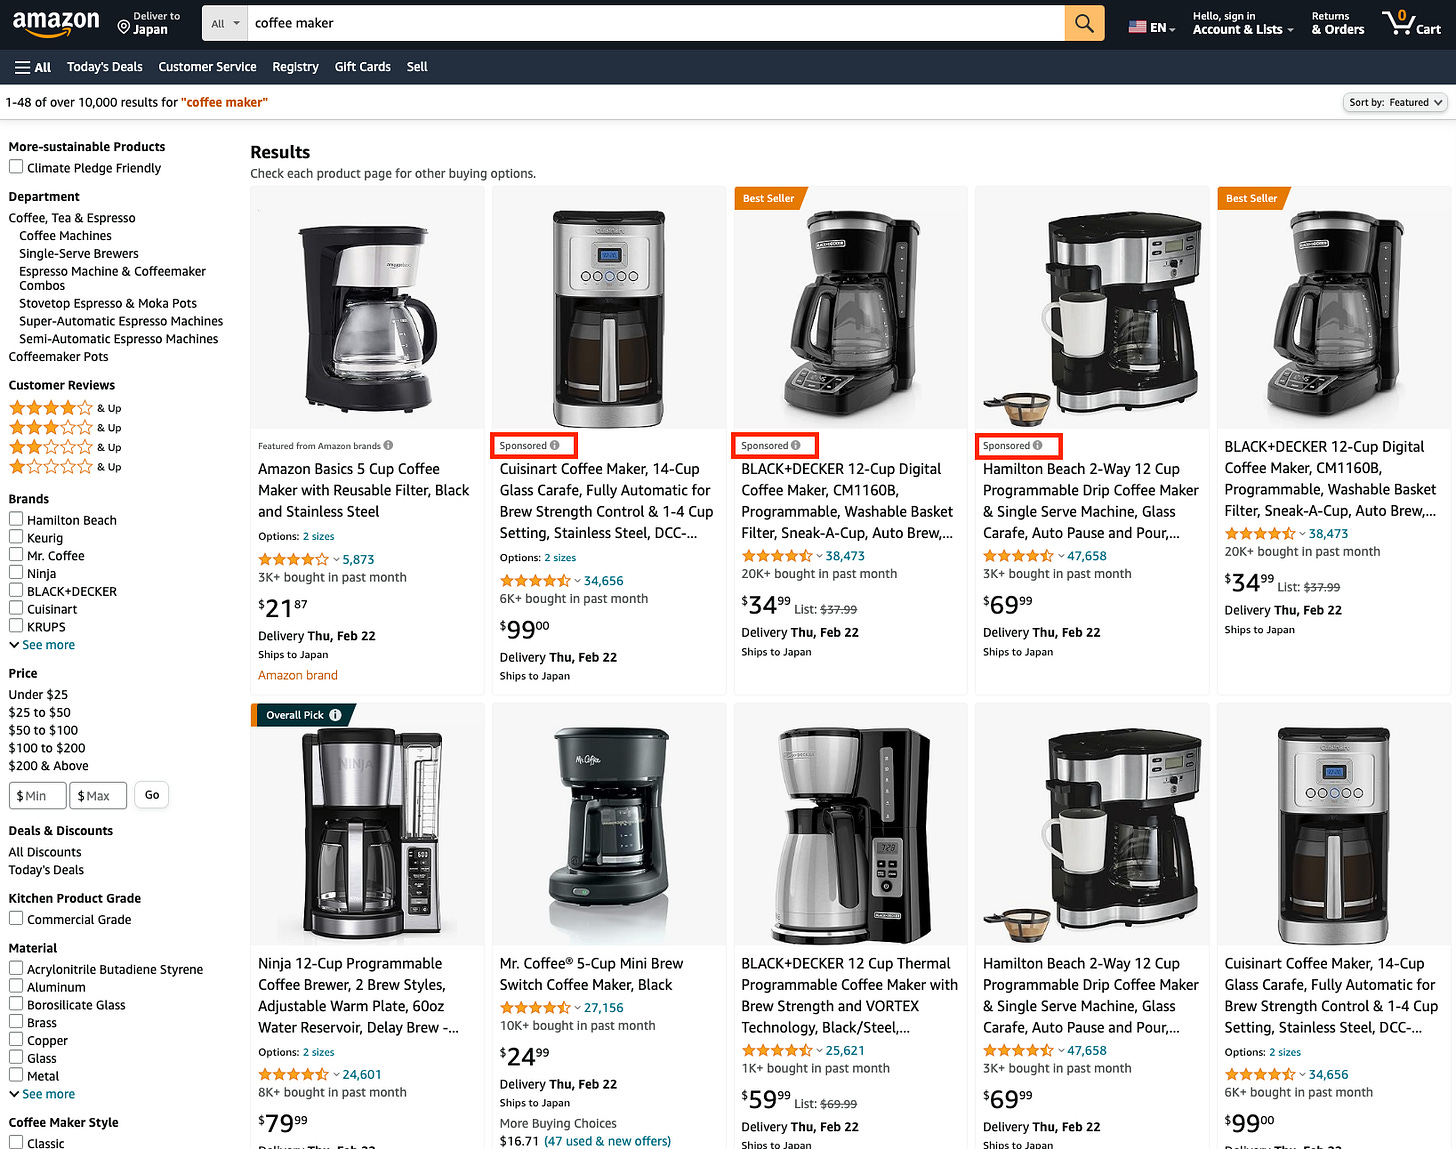Image resolution: width=1456 pixels, height=1149 pixels.
Task: Open Today's Deals in navigation bar
Action: tap(105, 67)
